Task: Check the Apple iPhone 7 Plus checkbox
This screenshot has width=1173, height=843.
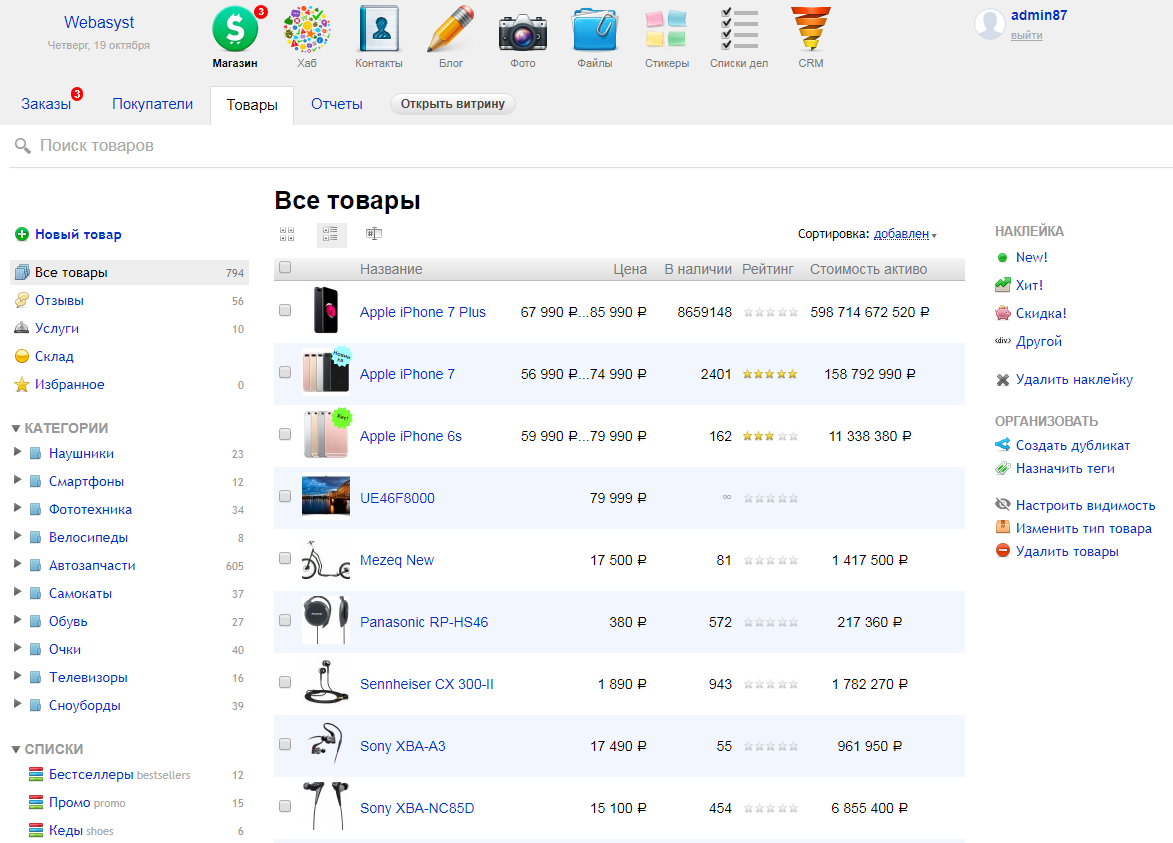Action: pos(285,310)
